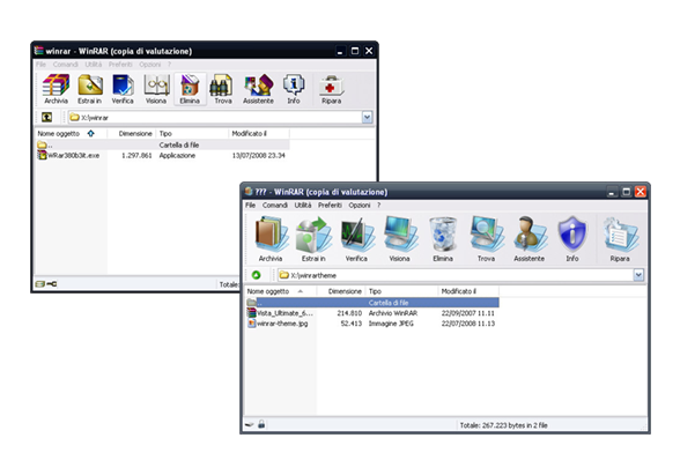Open ? help menu in ??? window

[379, 205]
